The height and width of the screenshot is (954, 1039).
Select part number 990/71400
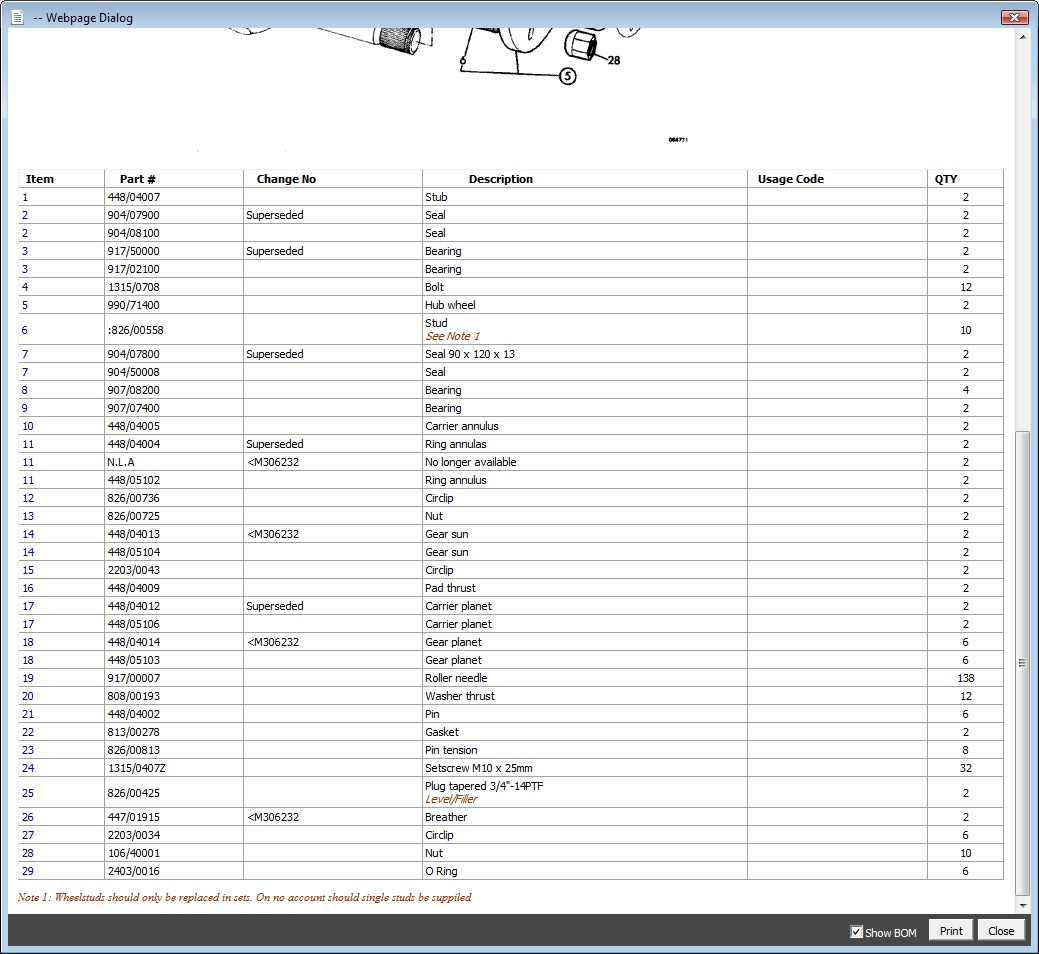(x=133, y=305)
